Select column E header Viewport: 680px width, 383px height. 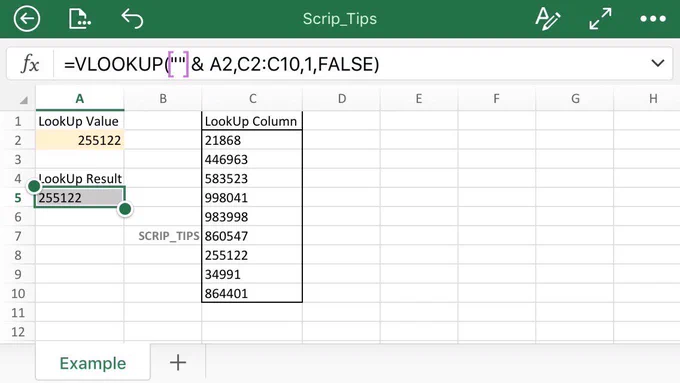coord(419,99)
